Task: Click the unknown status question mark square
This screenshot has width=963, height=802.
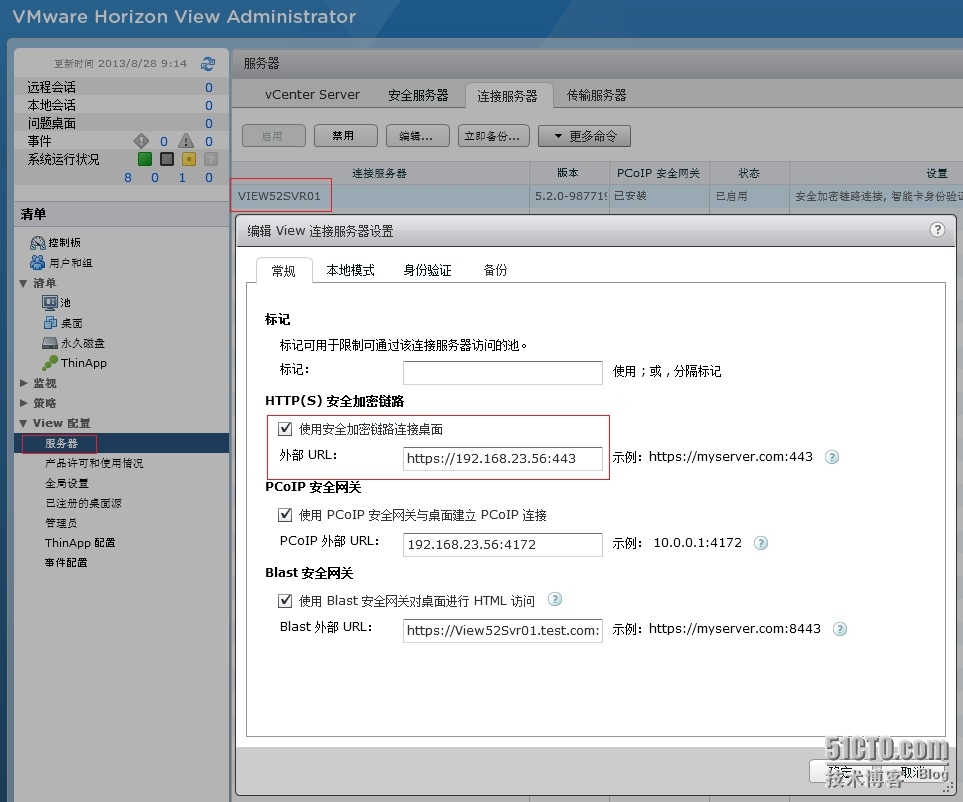Action: (211, 159)
